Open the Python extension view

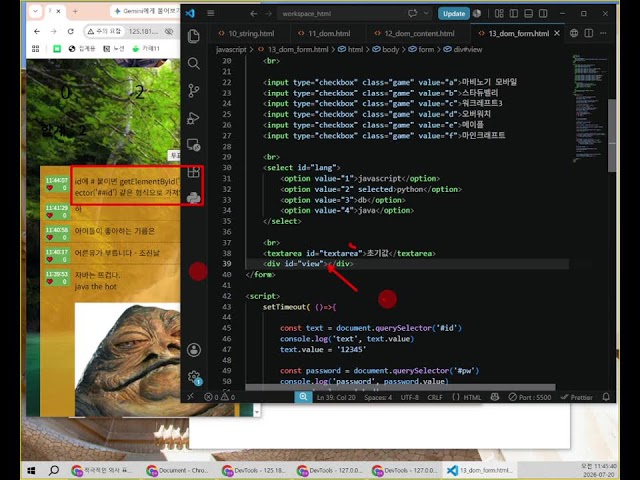193,198
